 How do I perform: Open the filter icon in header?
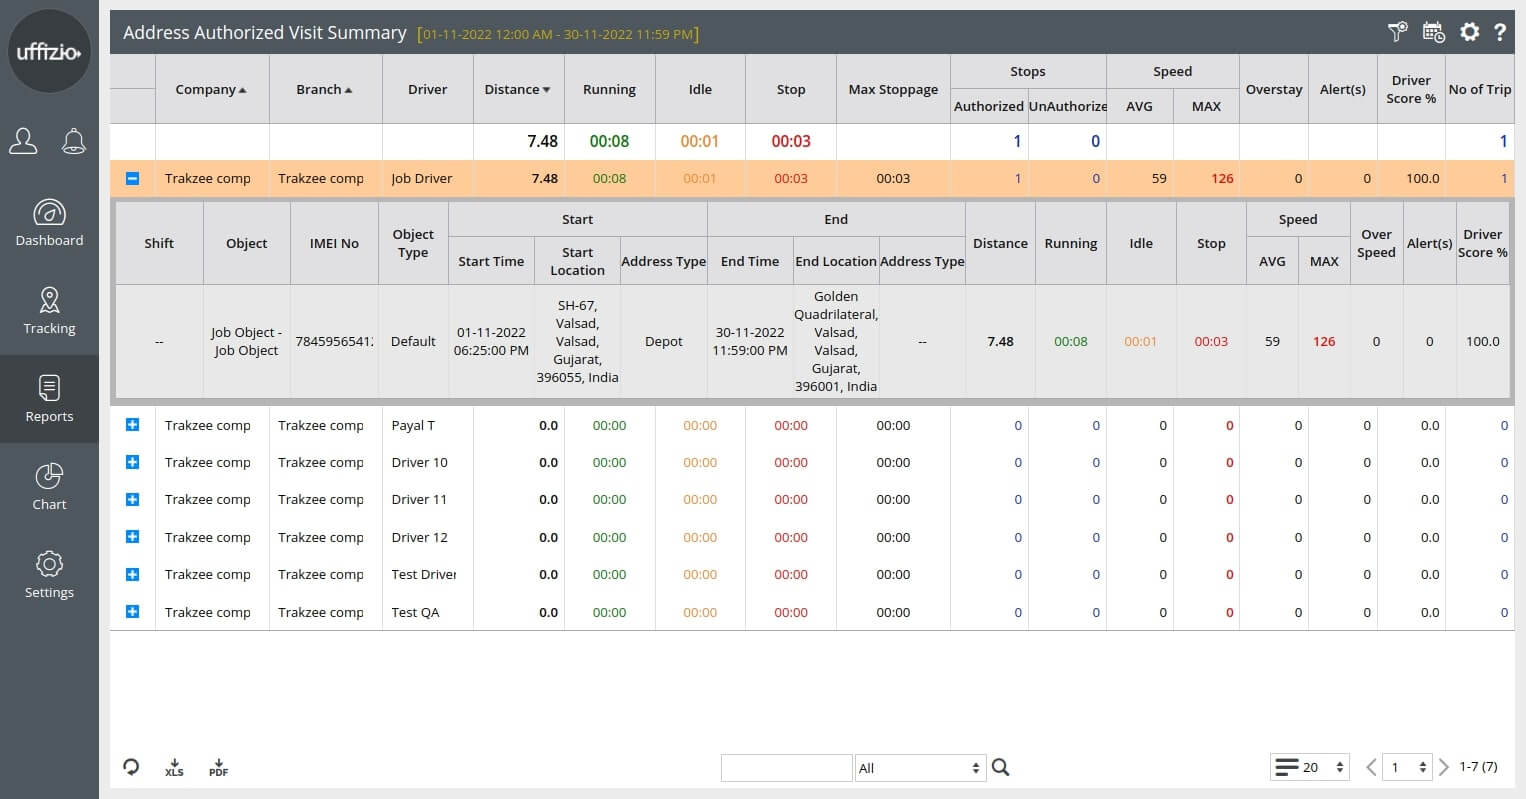coord(1397,32)
